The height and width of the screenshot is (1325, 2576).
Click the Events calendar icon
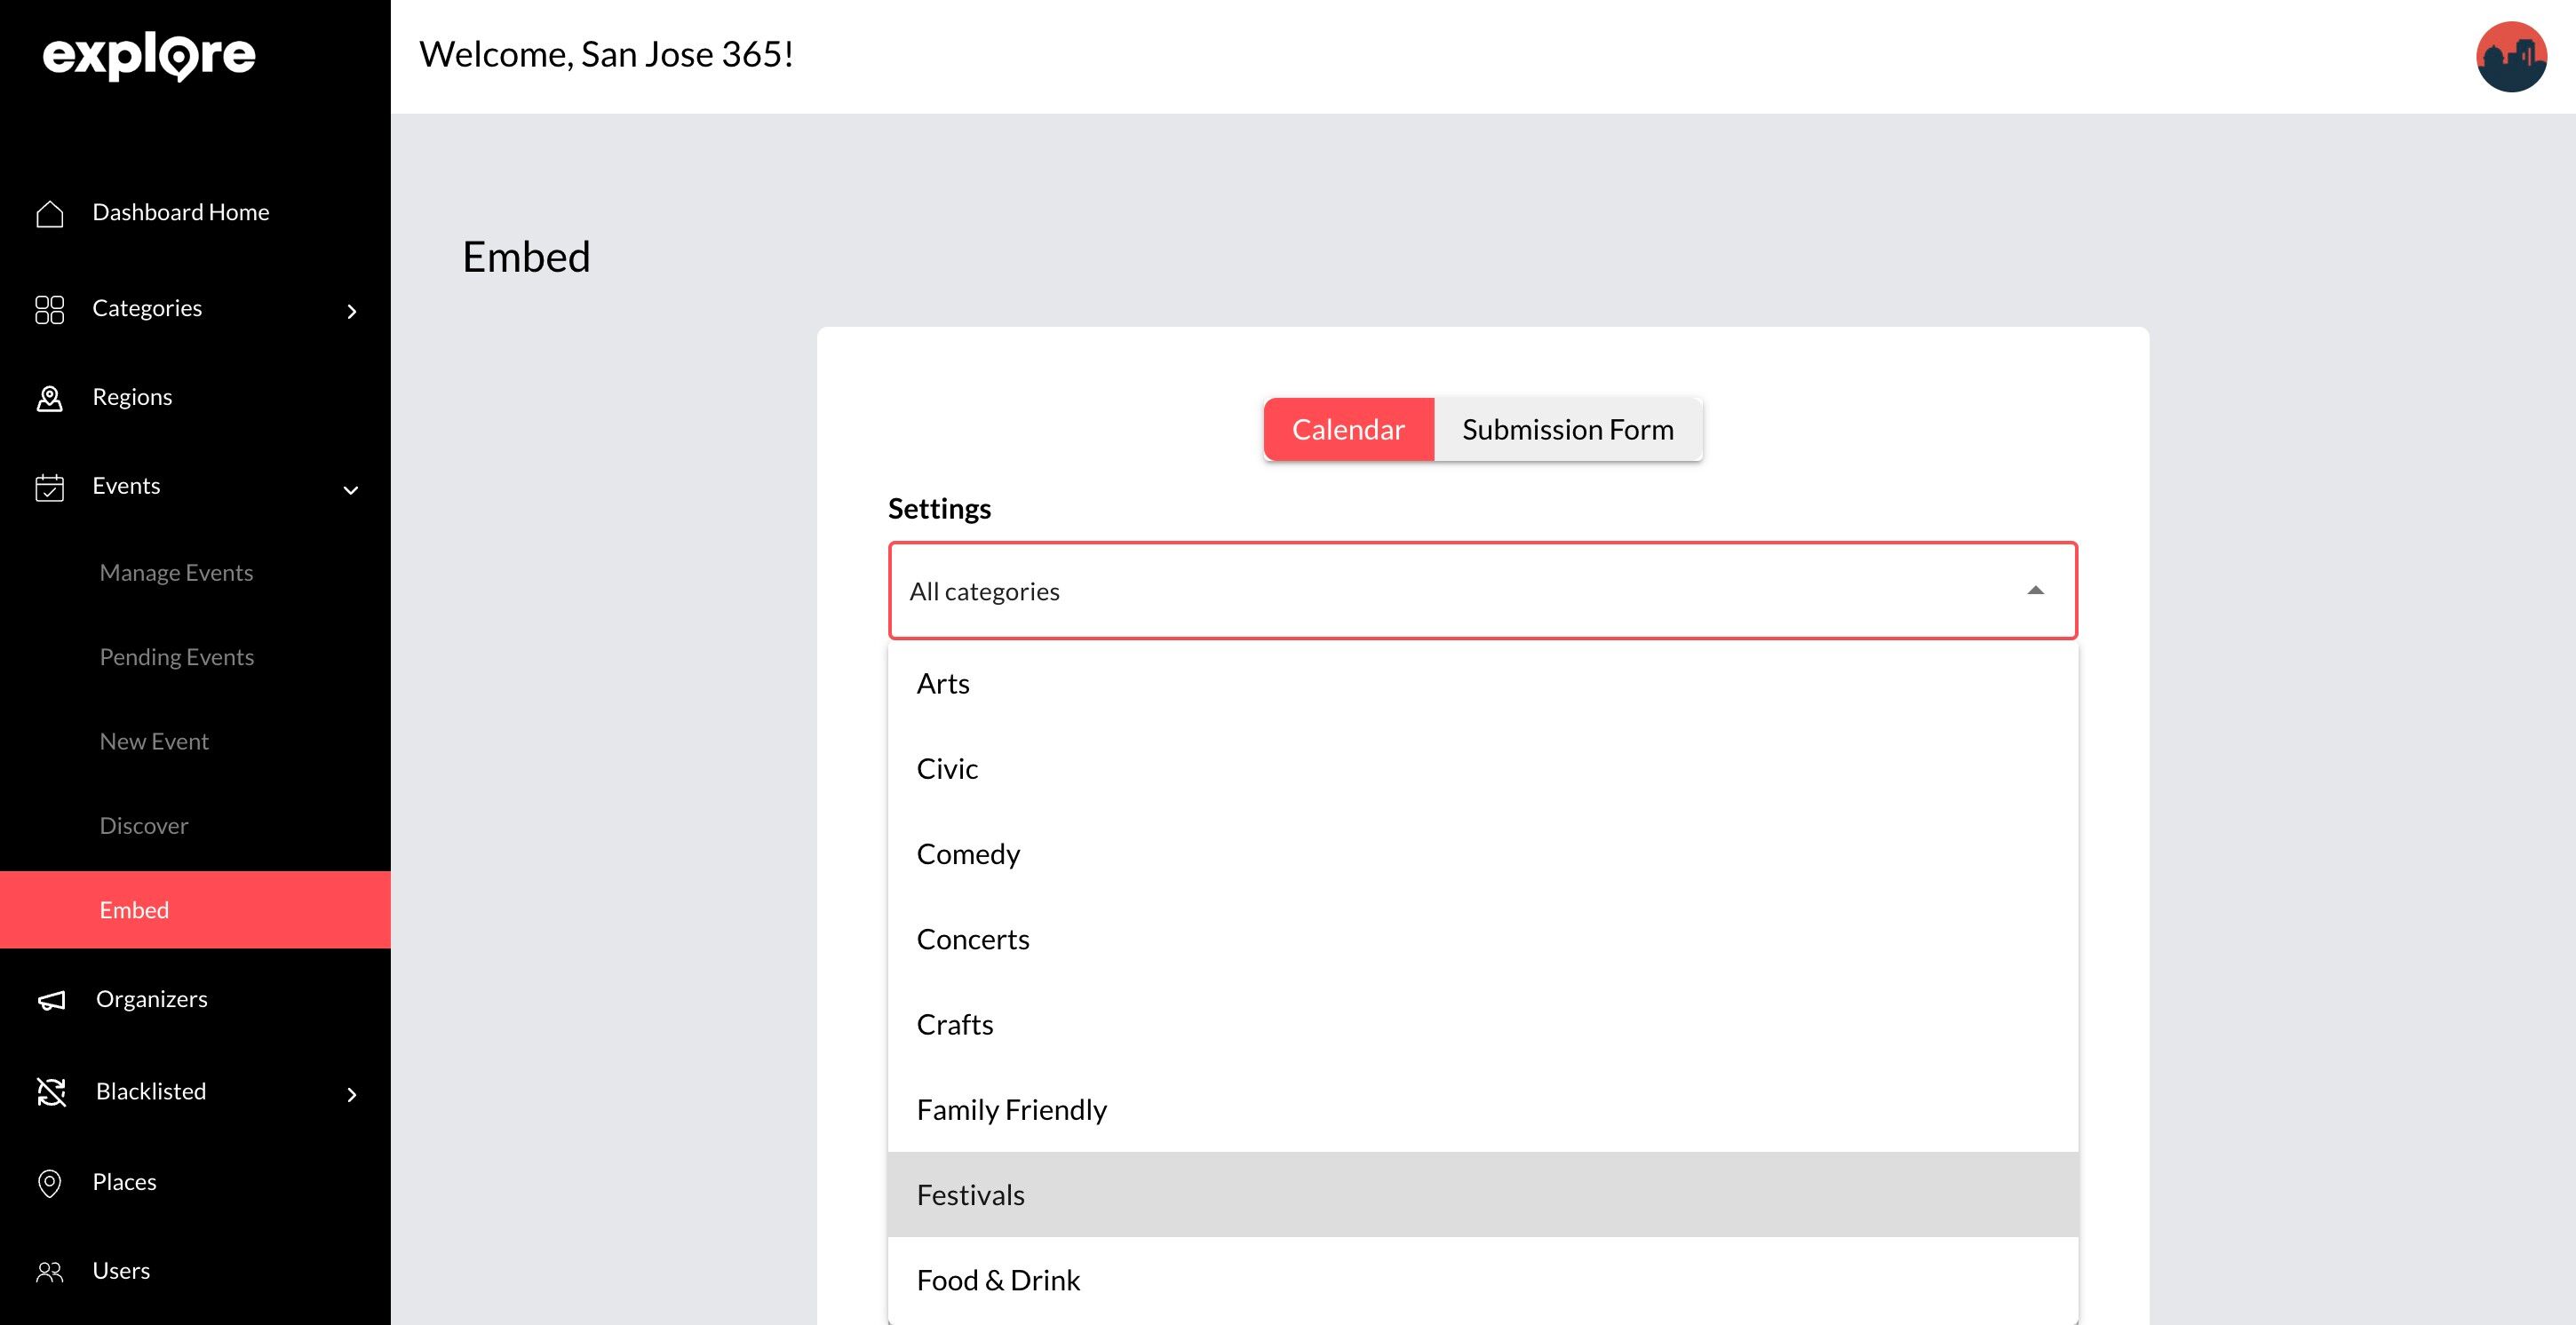pyautogui.click(x=49, y=487)
